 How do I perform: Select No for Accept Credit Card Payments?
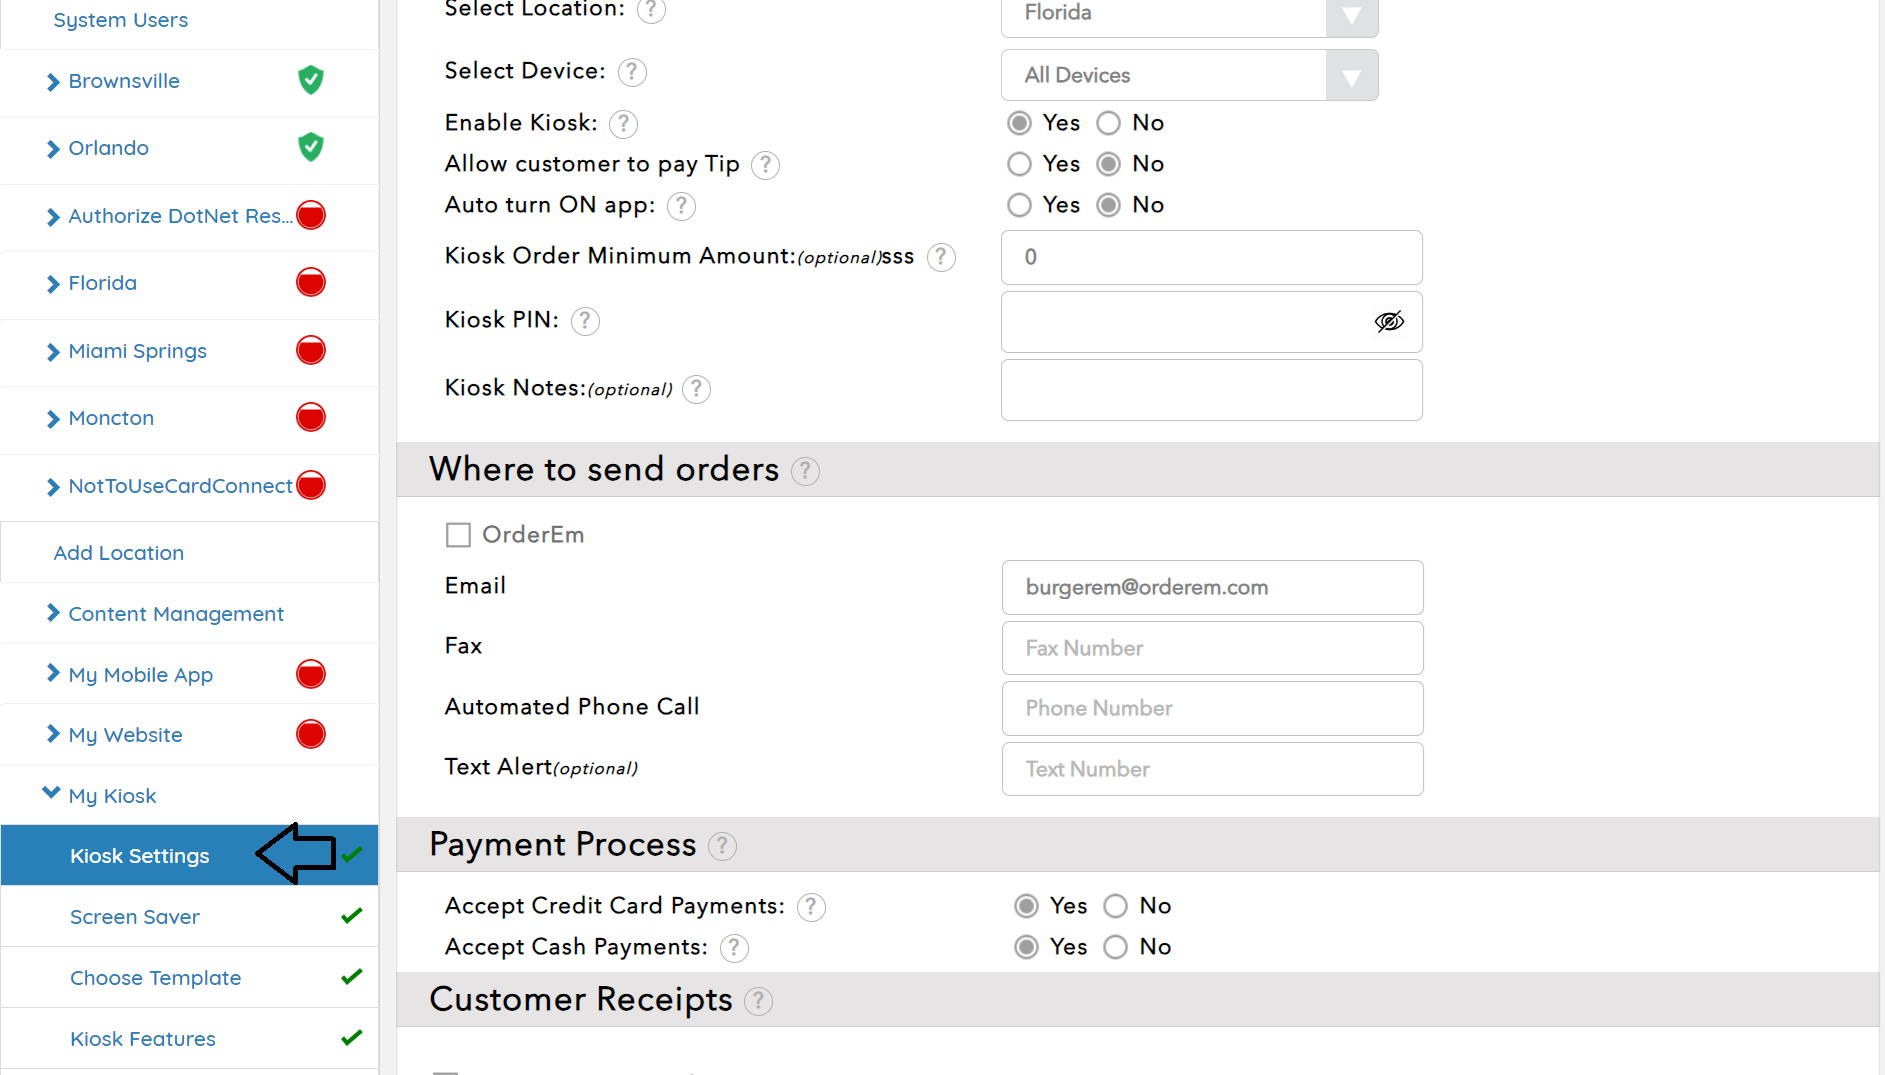(x=1115, y=906)
